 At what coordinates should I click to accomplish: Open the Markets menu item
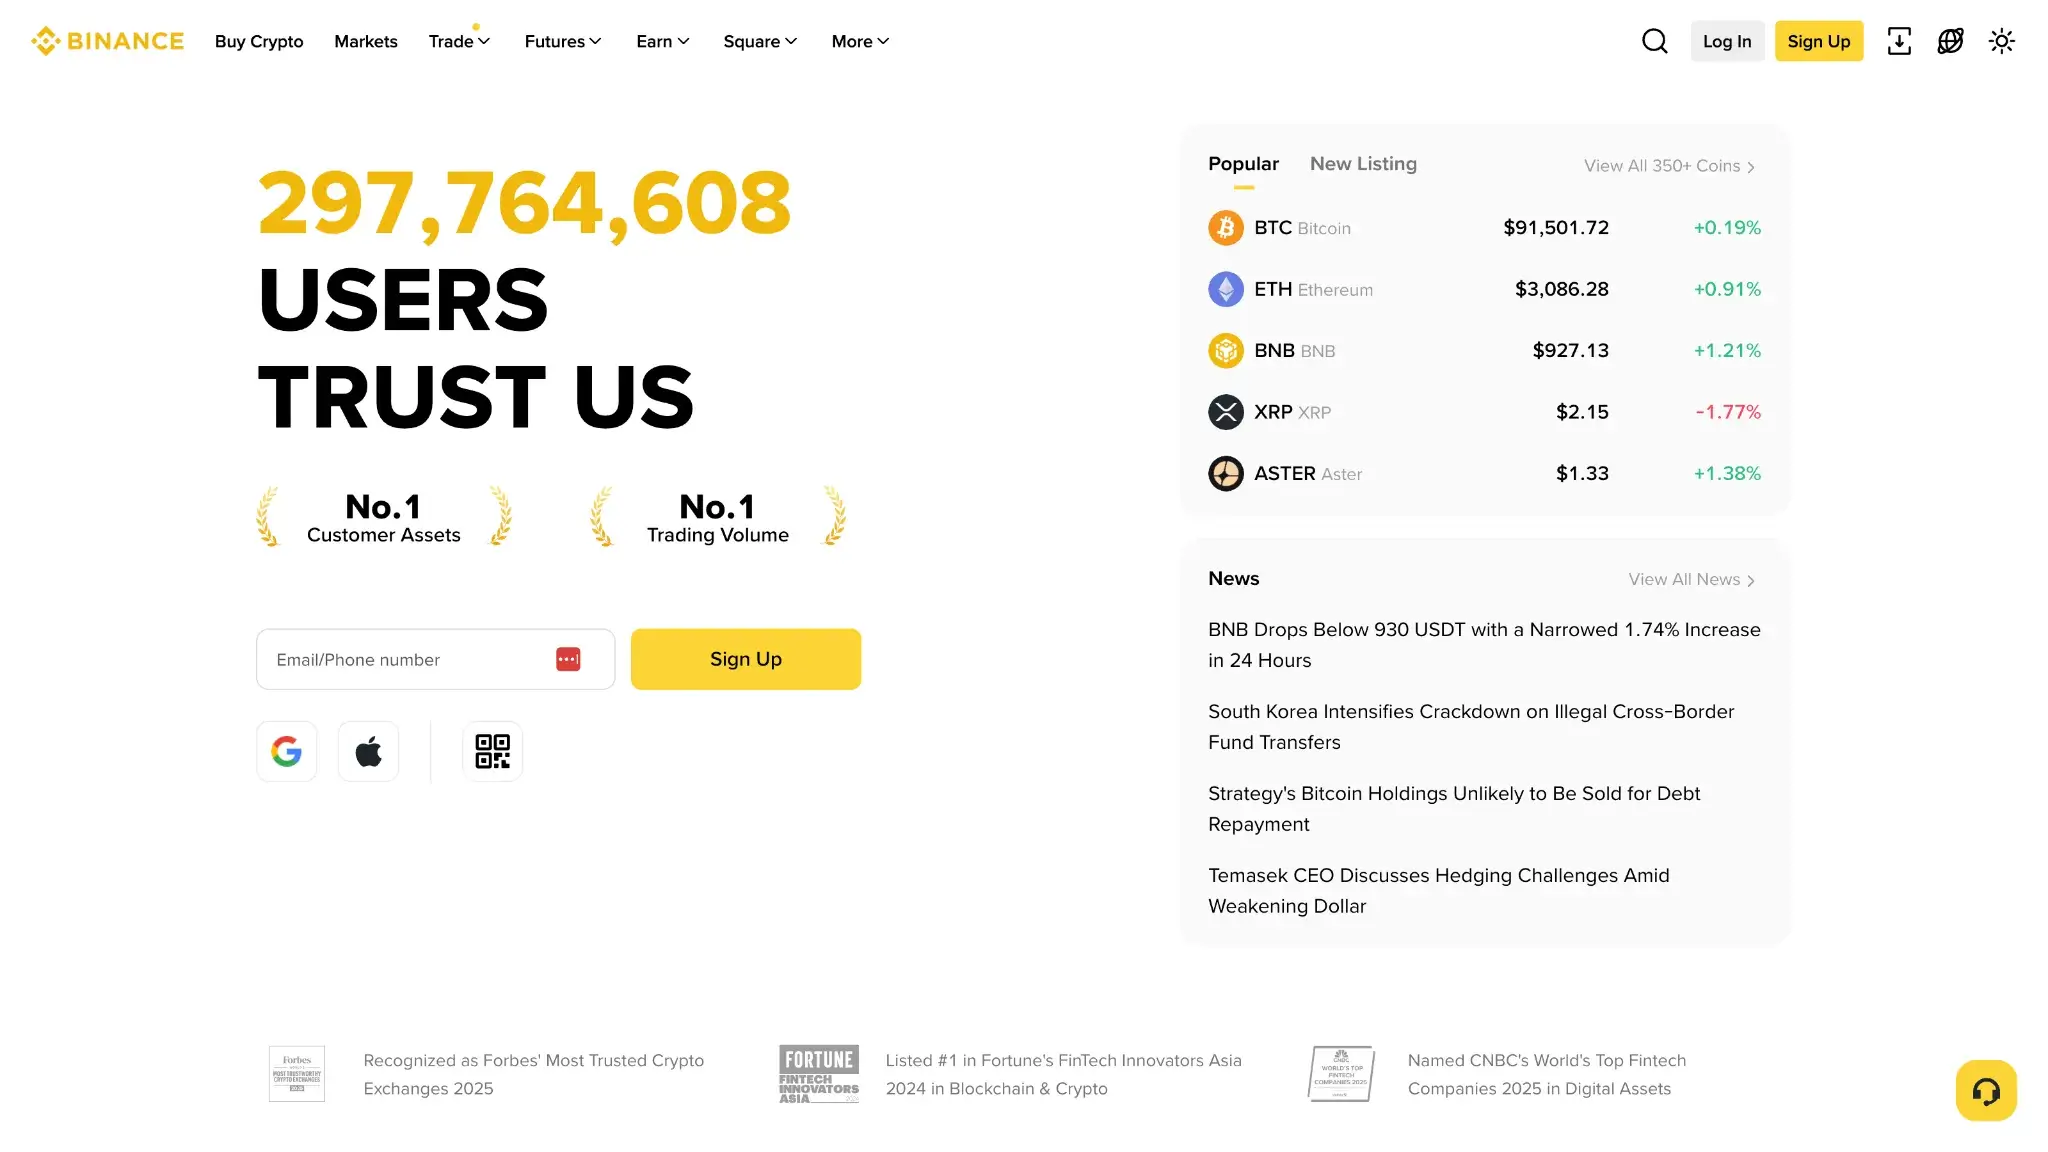coord(365,41)
